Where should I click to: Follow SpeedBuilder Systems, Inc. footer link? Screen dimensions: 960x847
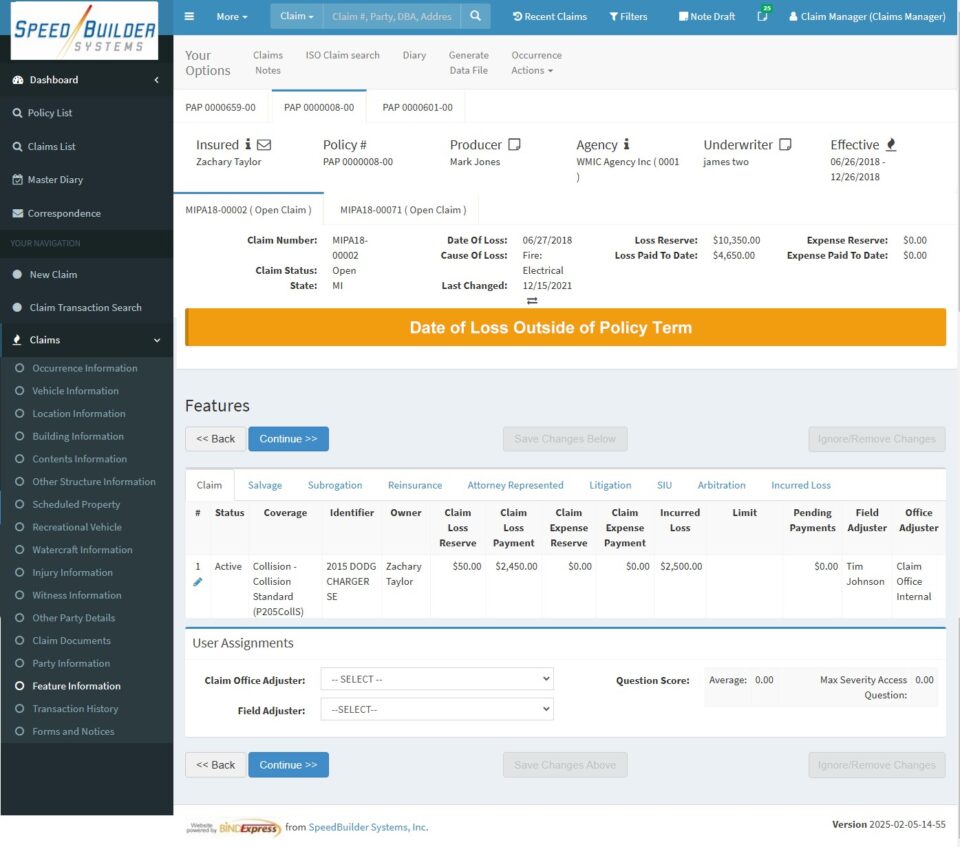pos(368,827)
